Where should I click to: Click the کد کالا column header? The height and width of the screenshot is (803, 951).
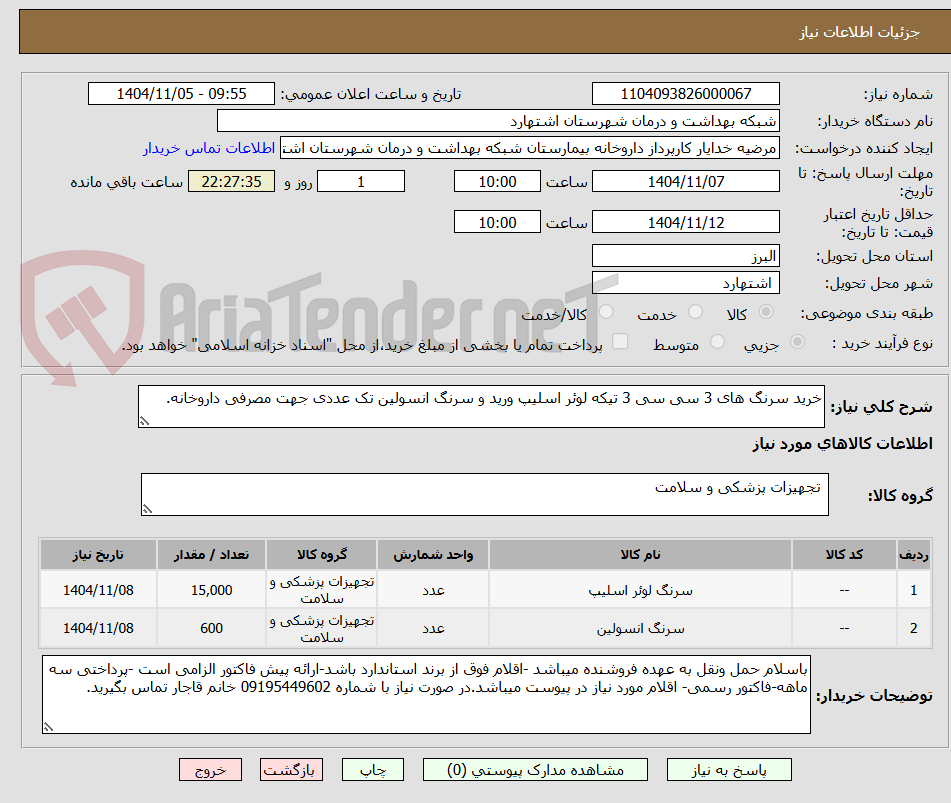tap(844, 554)
